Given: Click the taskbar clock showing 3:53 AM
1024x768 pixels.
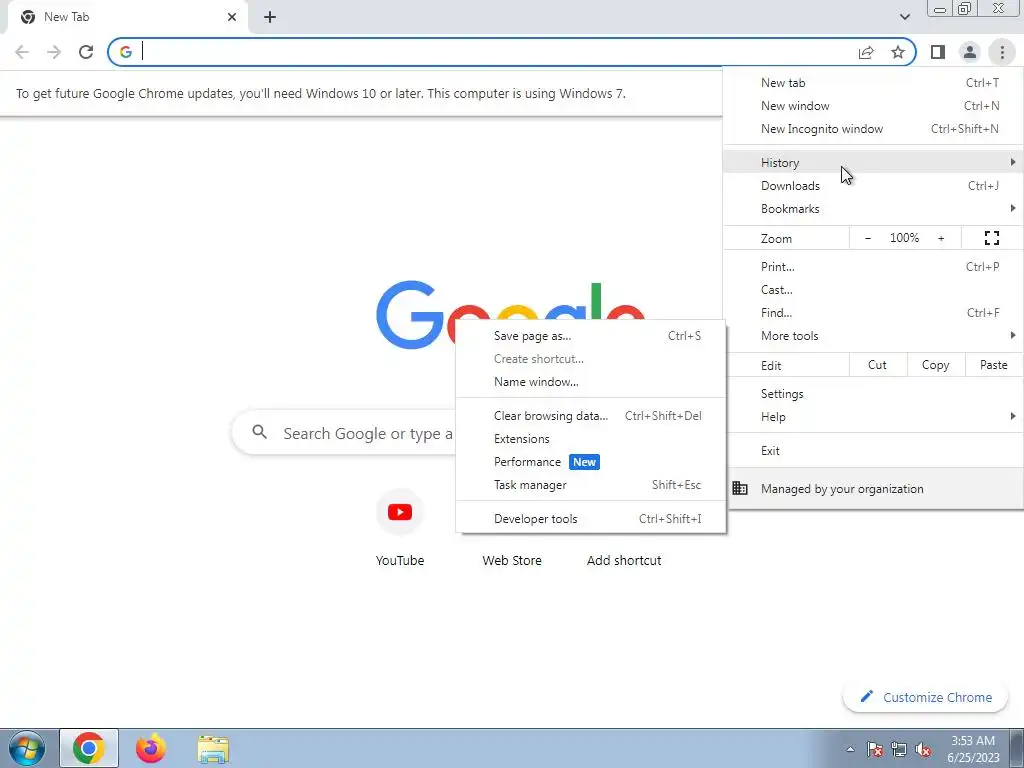Looking at the screenshot, I should pos(973,749).
